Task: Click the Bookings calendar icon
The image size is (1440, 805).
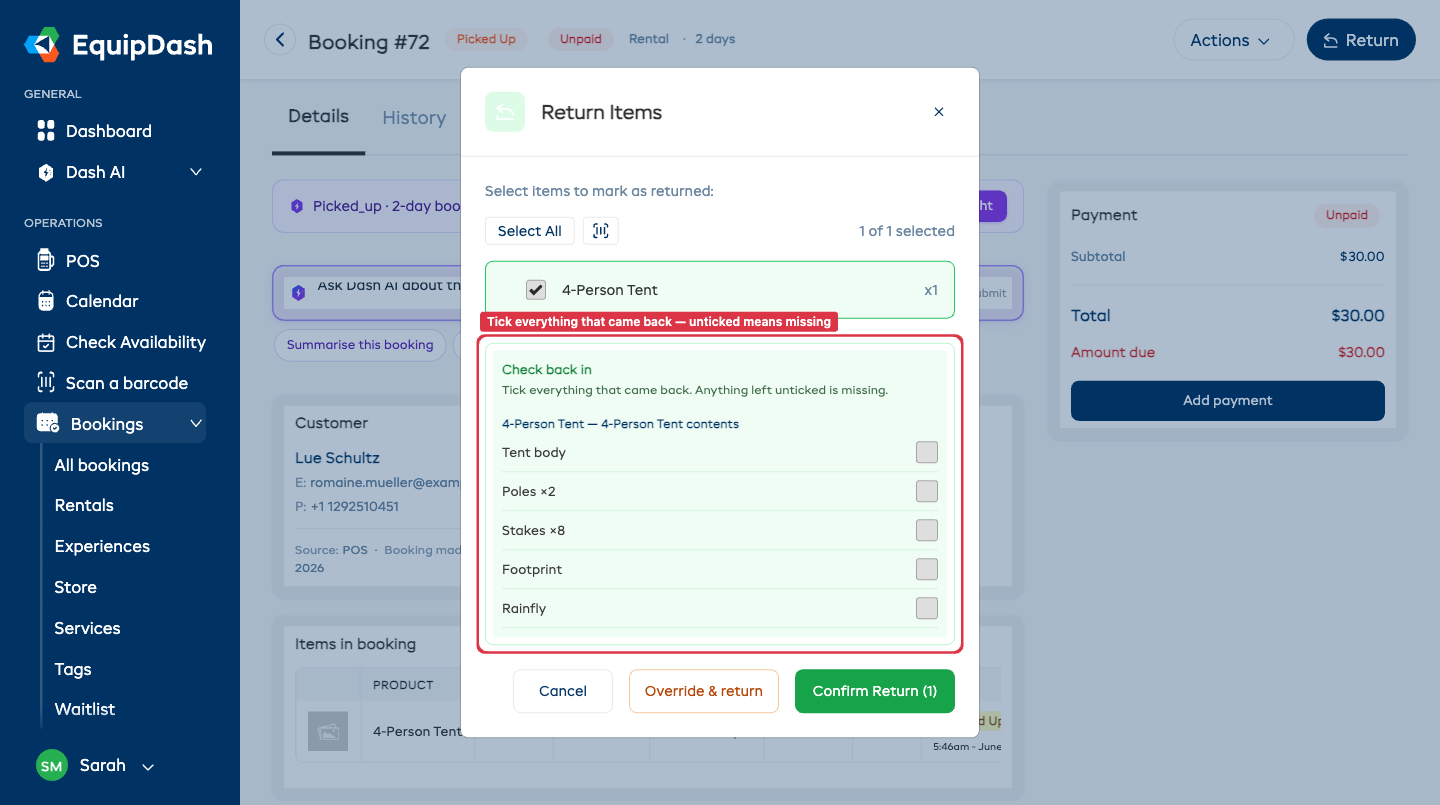Action: [x=47, y=424]
